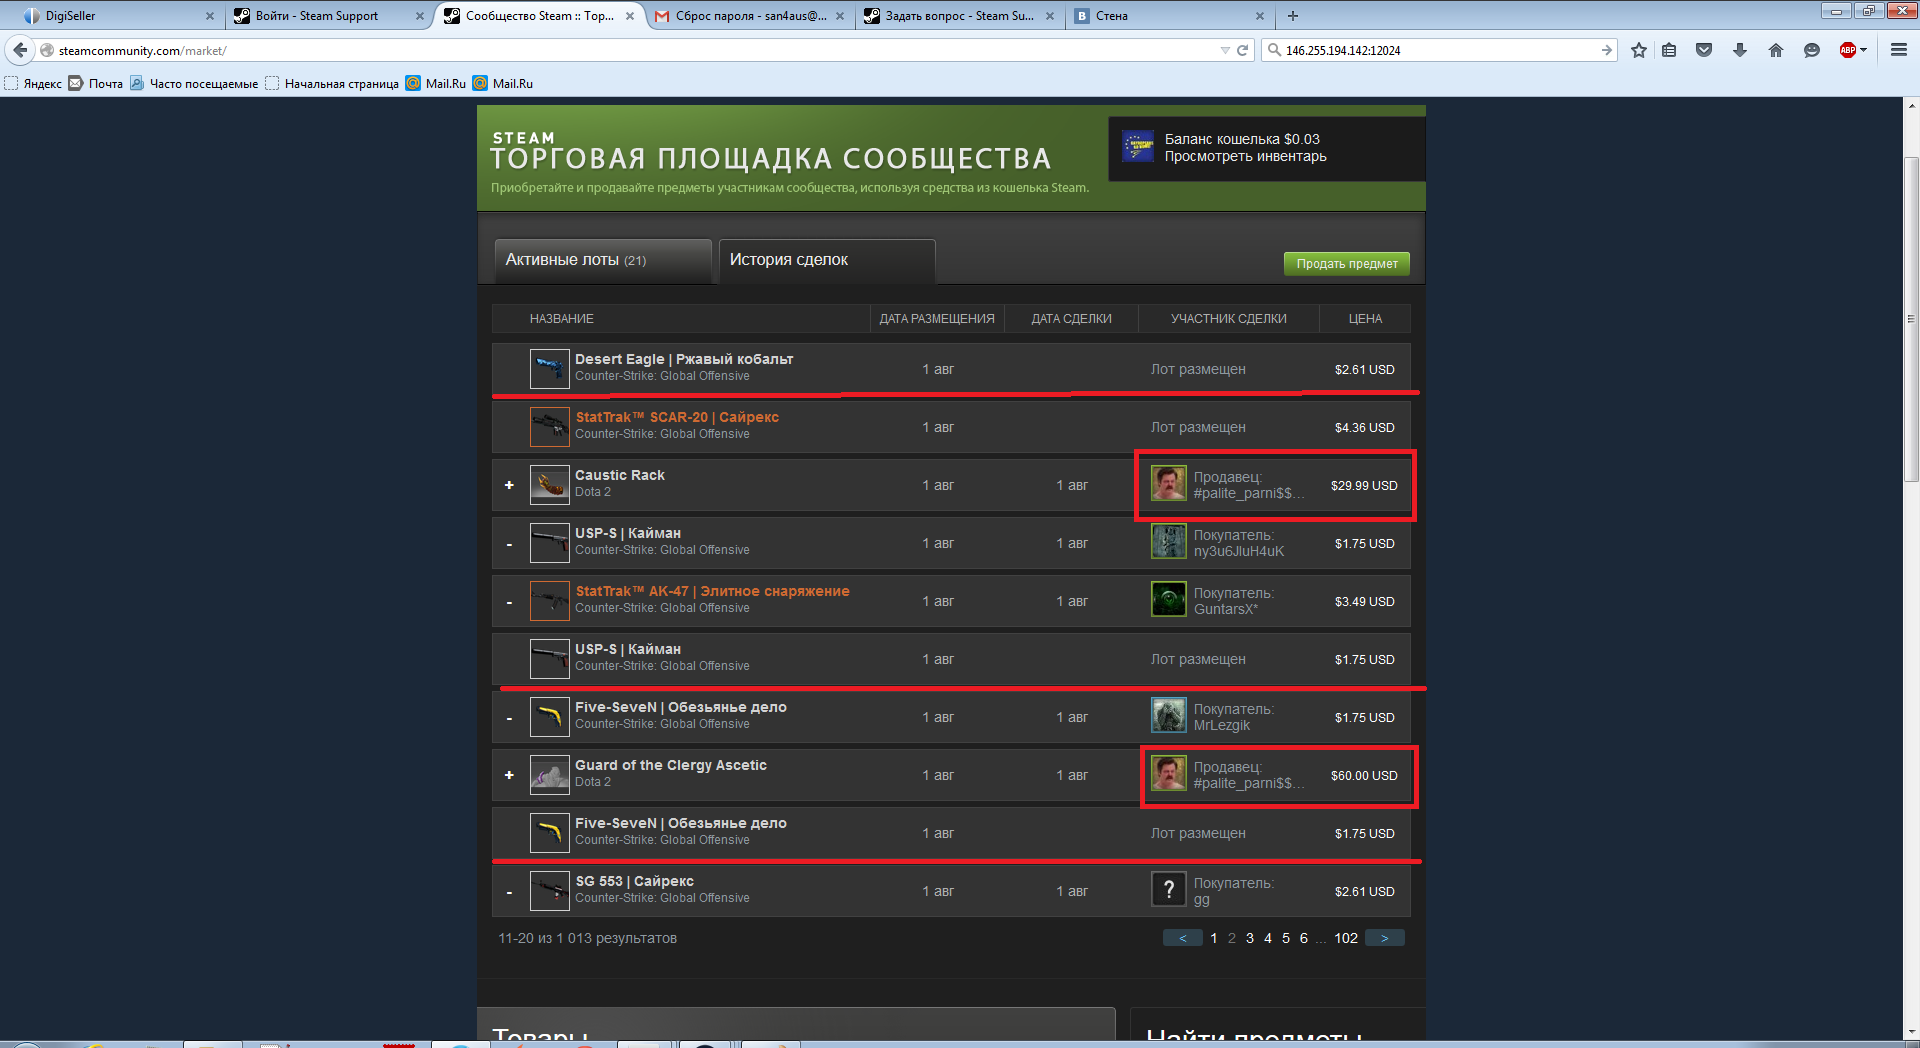The height and width of the screenshot is (1048, 1920).
Task: Open the URL history dropdown arrow
Action: point(1225,50)
